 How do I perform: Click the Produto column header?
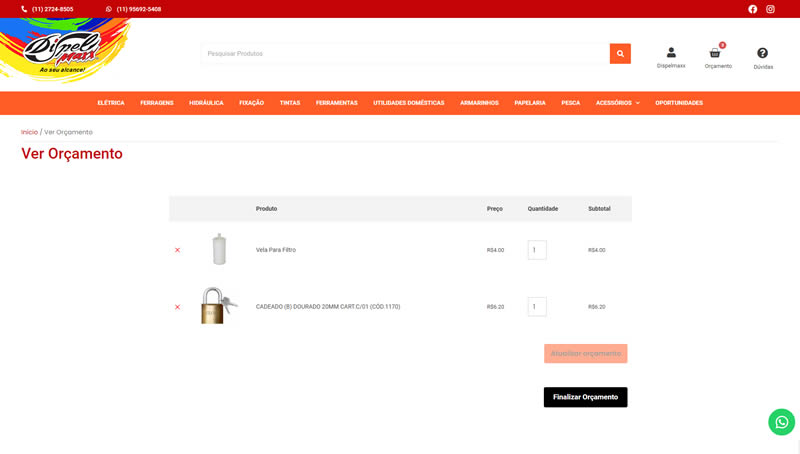(266, 209)
